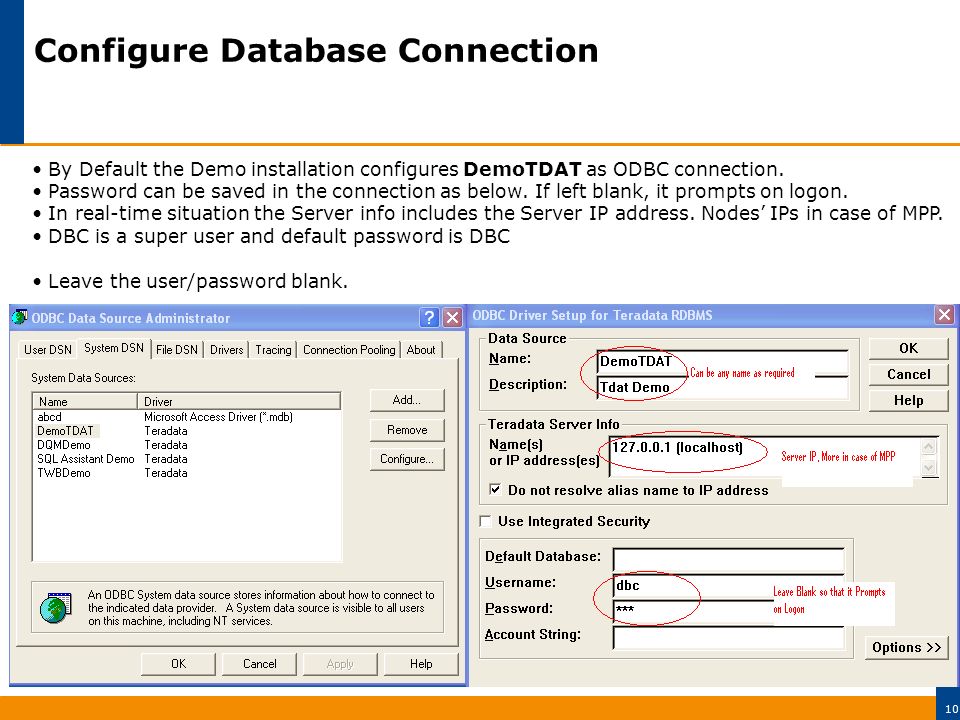Open the User DSN tab

(x=48, y=350)
